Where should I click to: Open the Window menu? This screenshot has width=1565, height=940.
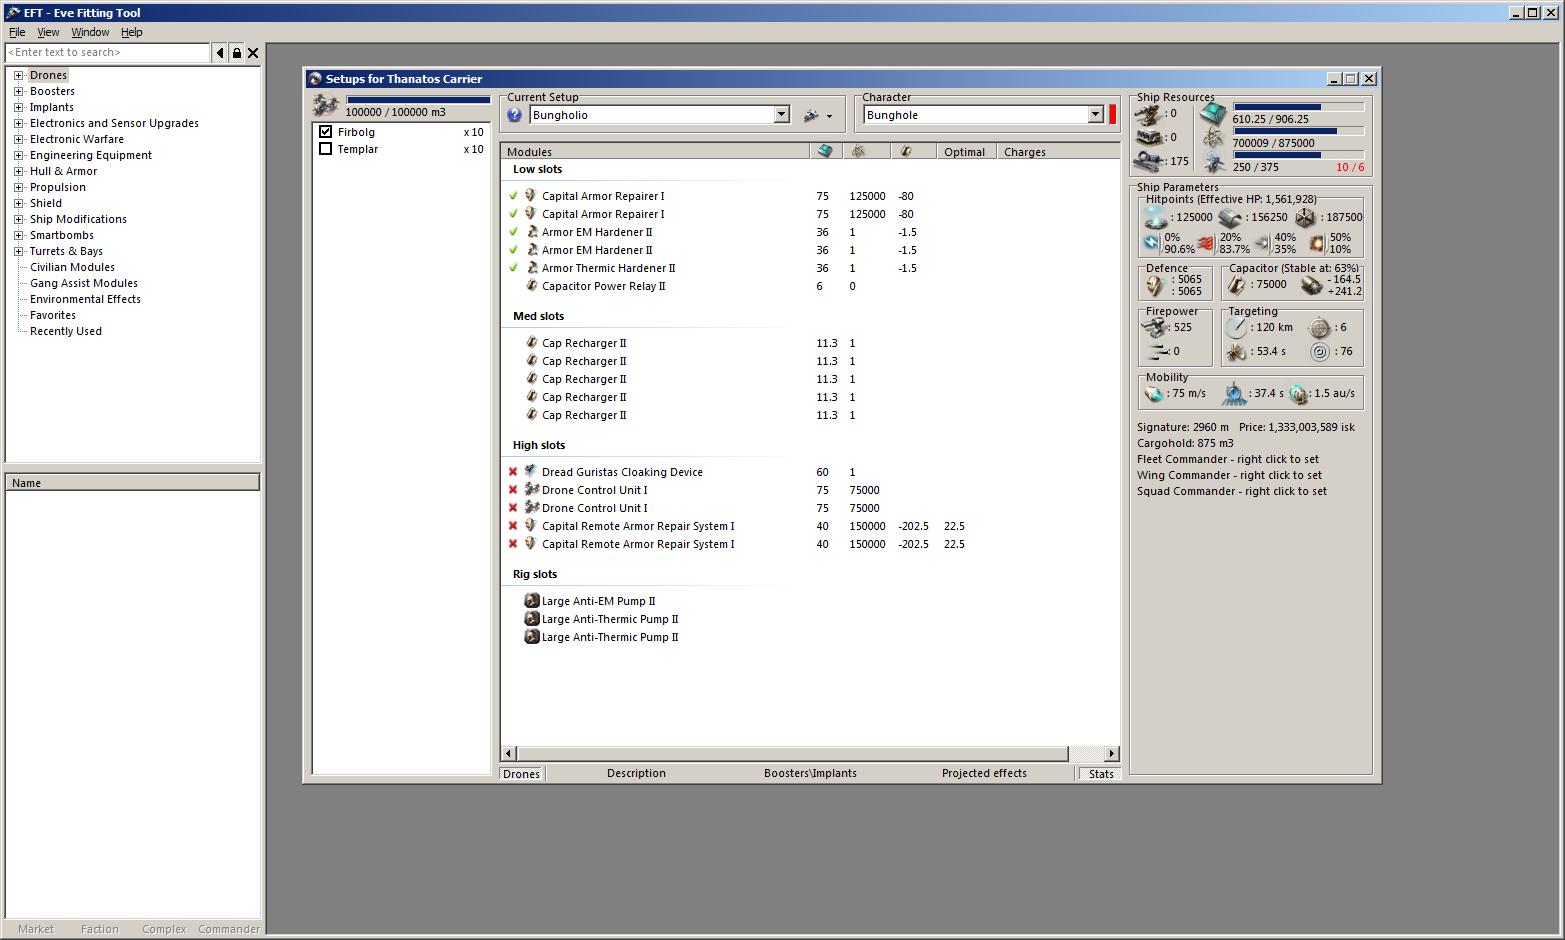tap(90, 32)
